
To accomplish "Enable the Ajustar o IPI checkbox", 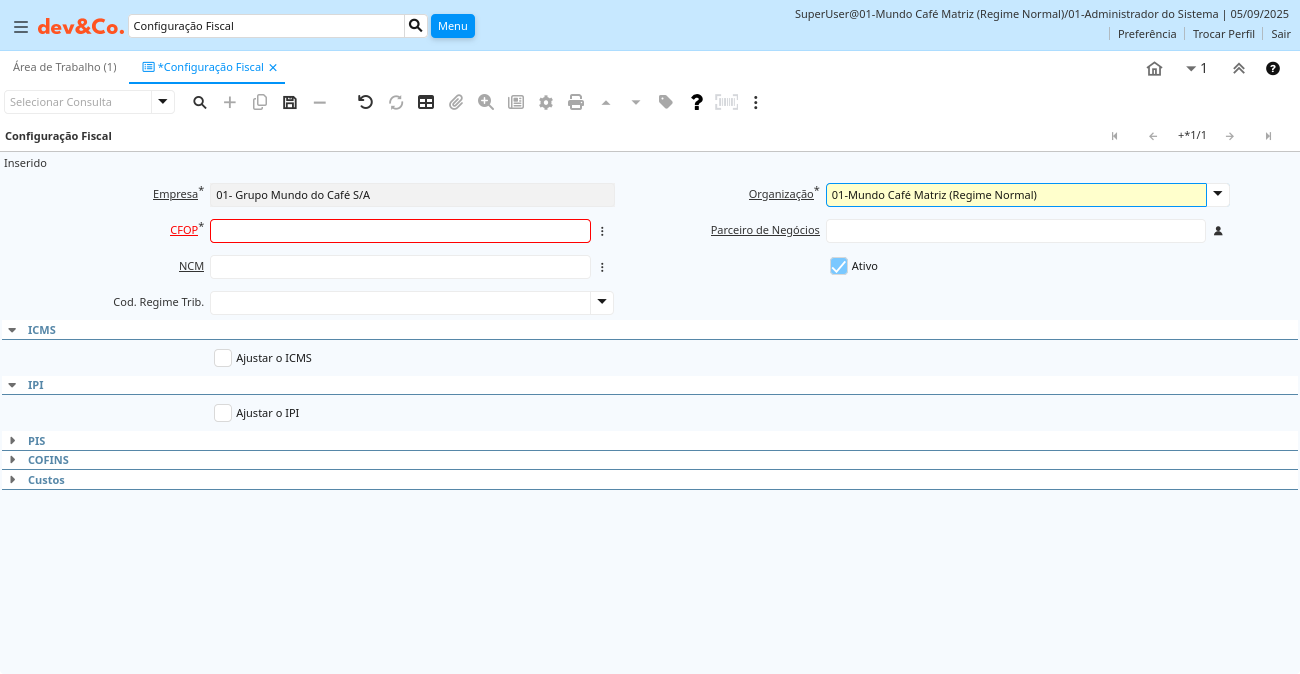I will coord(223,413).
